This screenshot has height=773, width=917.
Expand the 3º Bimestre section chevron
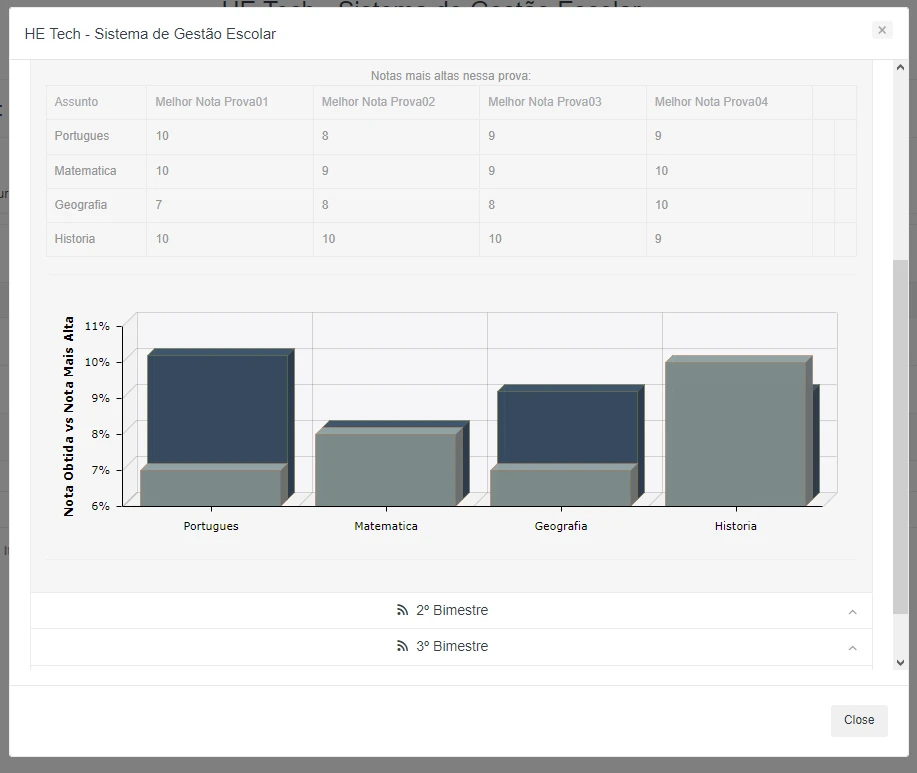coord(852,648)
